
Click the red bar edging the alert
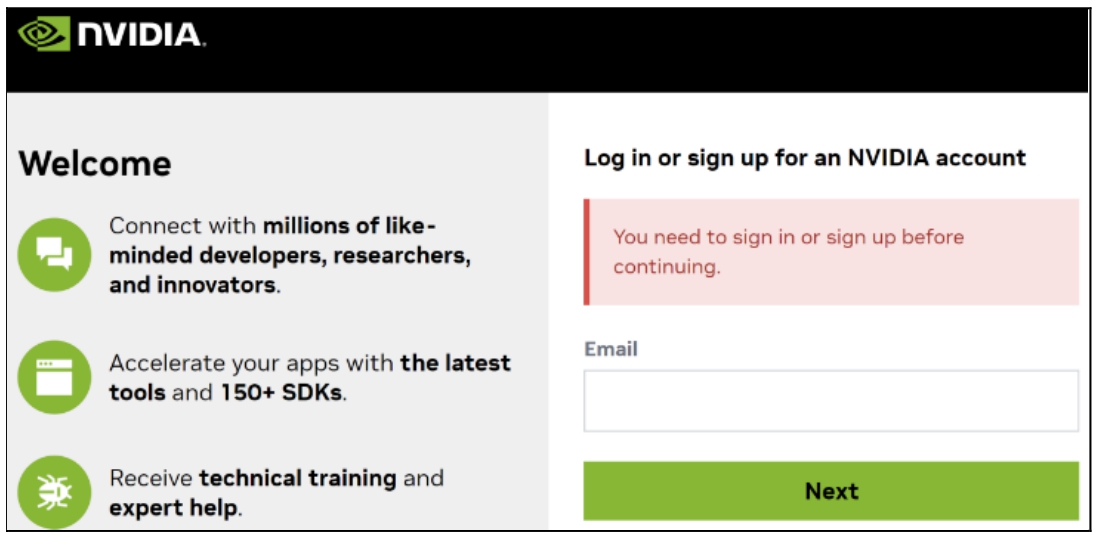pyautogui.click(x=587, y=252)
